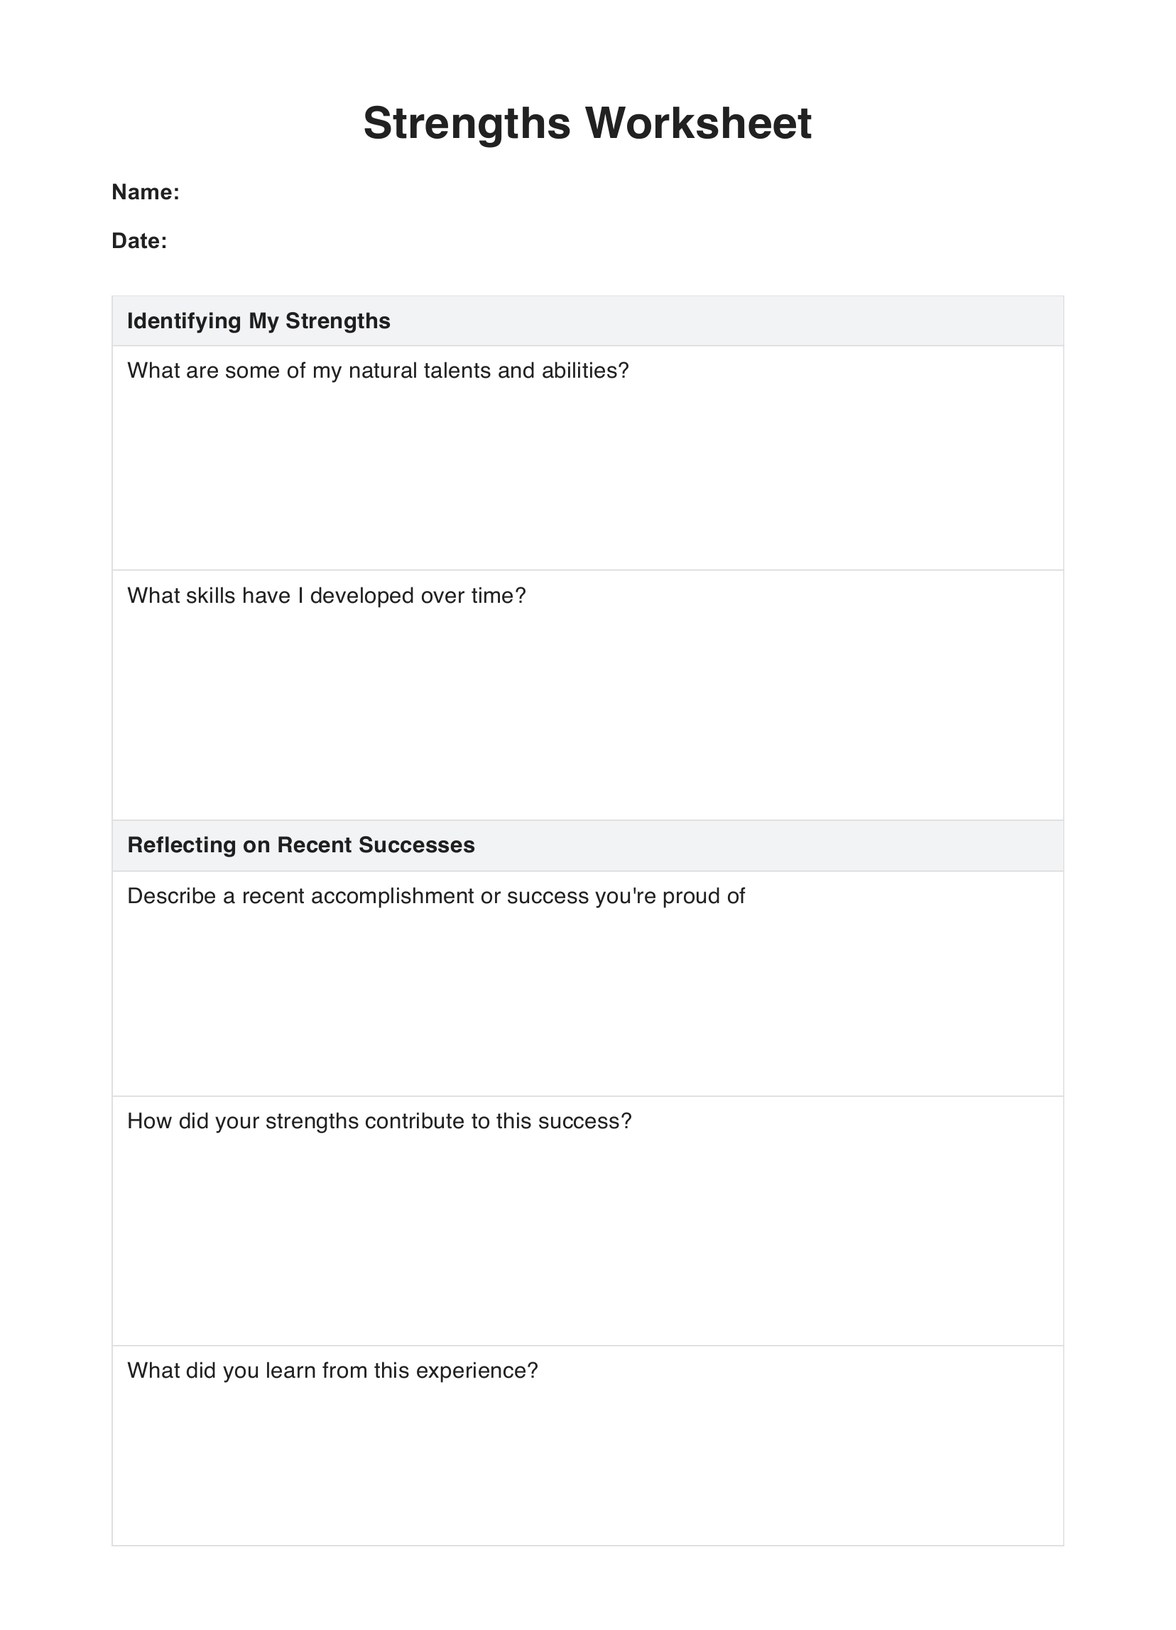Viewport: 1176px width, 1630px height.
Task: Select the 'Identifying My Strengths' section header
Action: click(258, 321)
